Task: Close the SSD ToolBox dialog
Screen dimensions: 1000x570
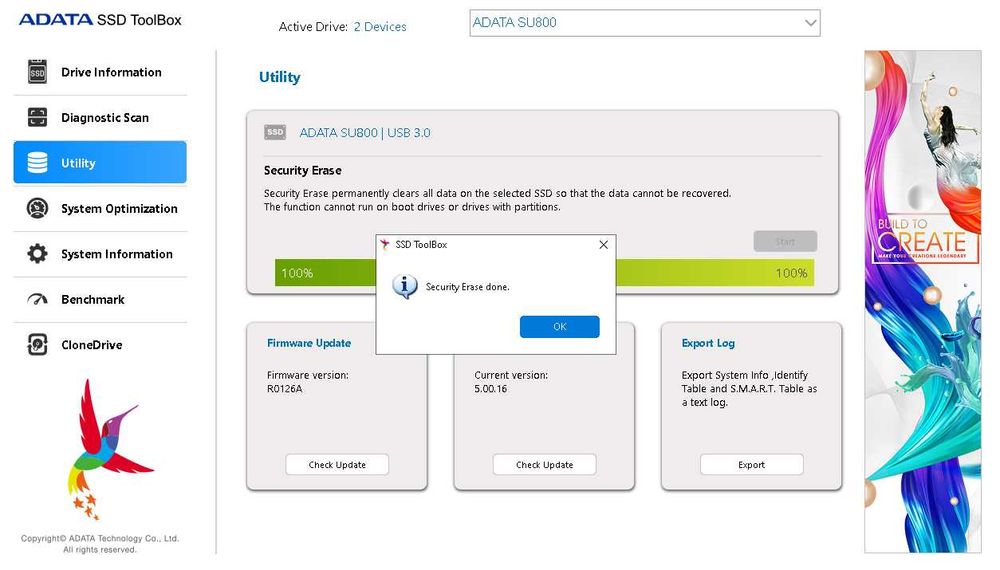Action: [603, 245]
